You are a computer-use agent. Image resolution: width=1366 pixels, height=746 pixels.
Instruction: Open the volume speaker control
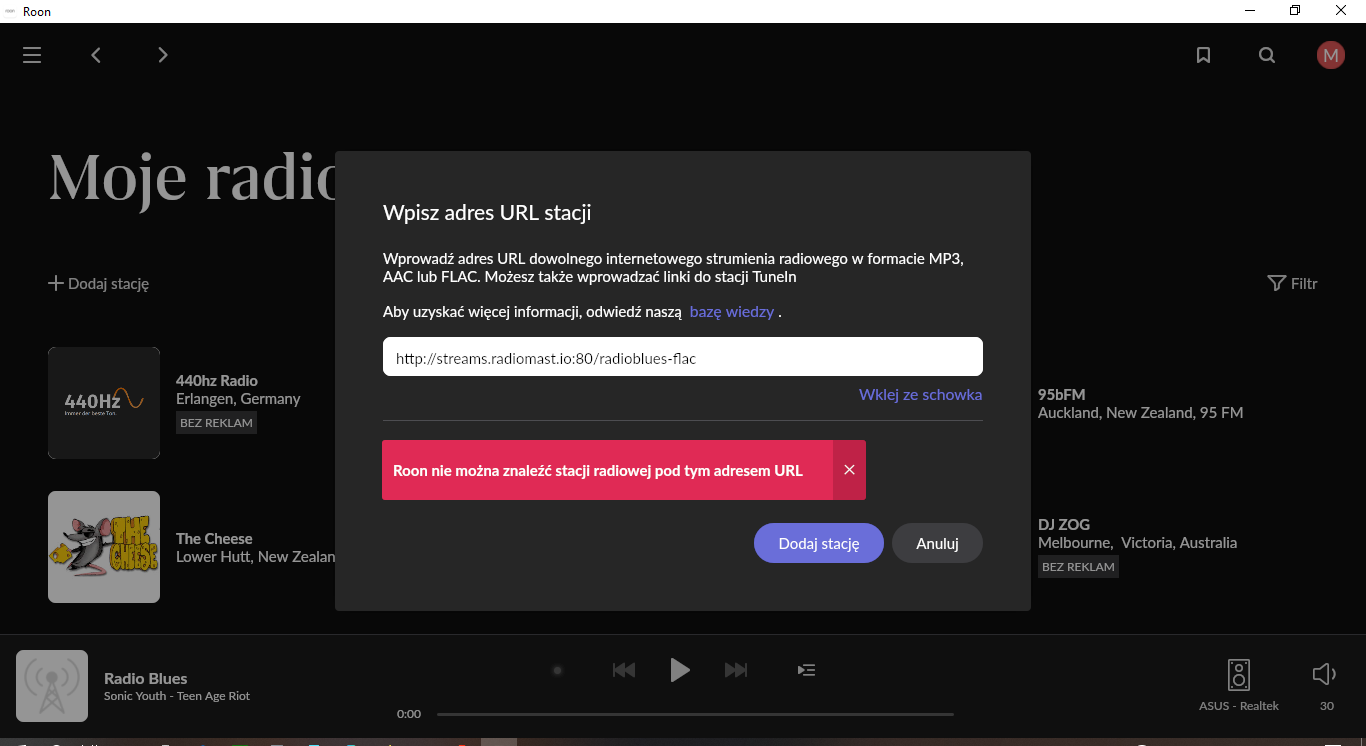click(x=1324, y=675)
